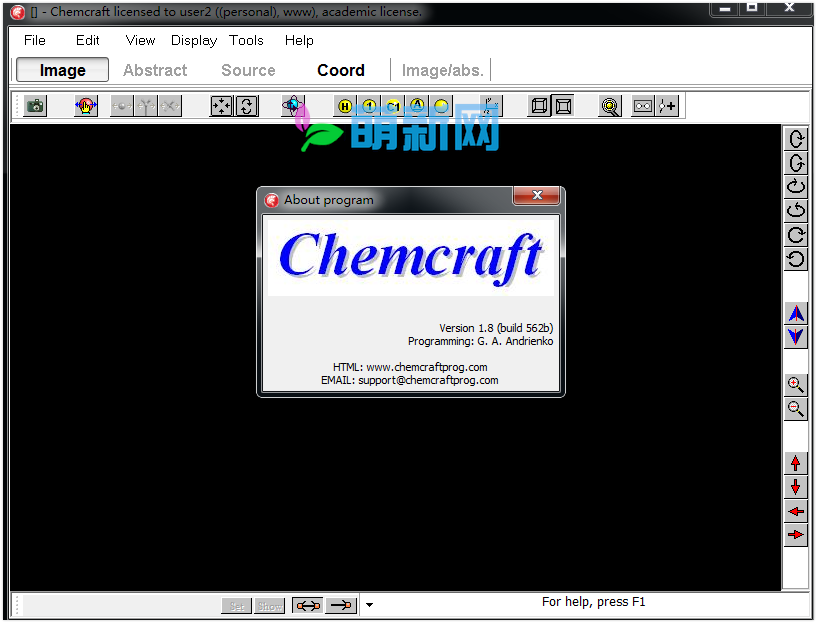Click the add-atom plus icon
This screenshot has width=817, height=623.
pos(667,106)
